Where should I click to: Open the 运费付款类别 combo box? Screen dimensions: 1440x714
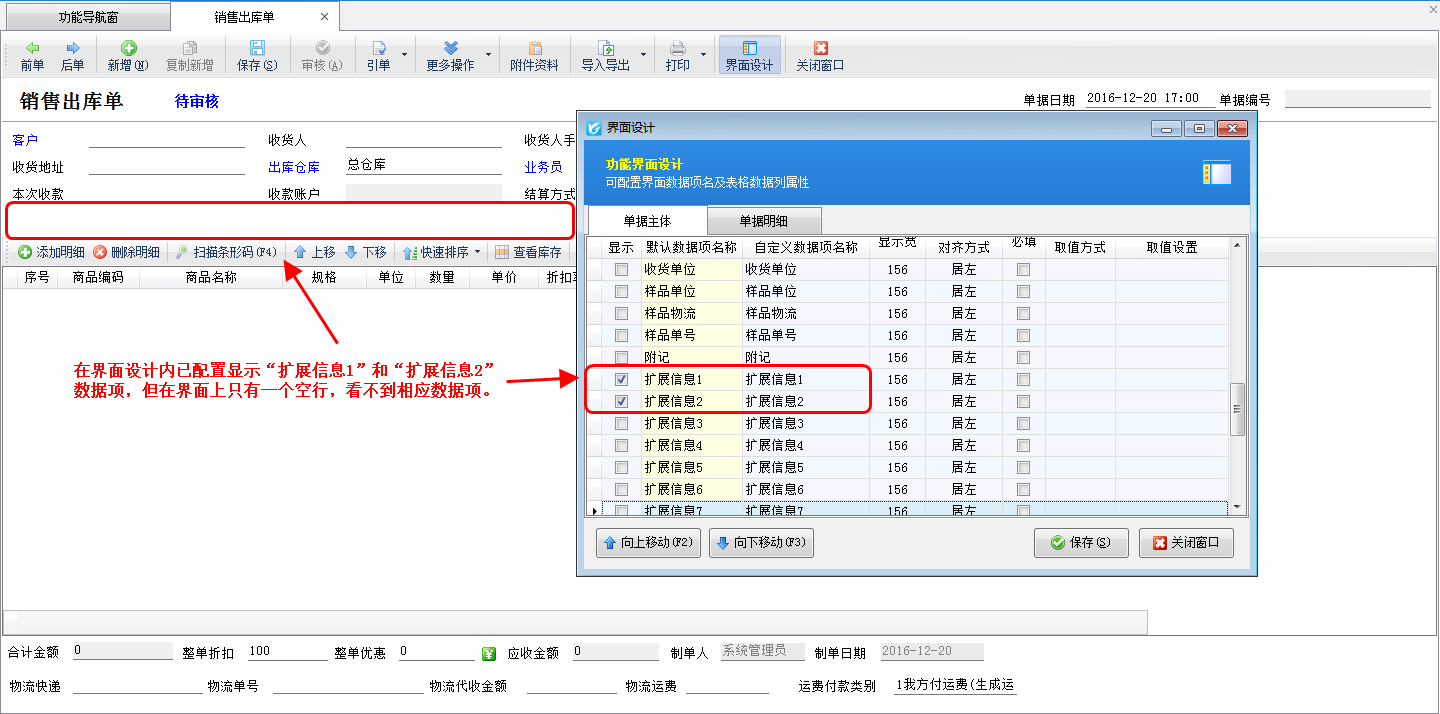click(955, 685)
